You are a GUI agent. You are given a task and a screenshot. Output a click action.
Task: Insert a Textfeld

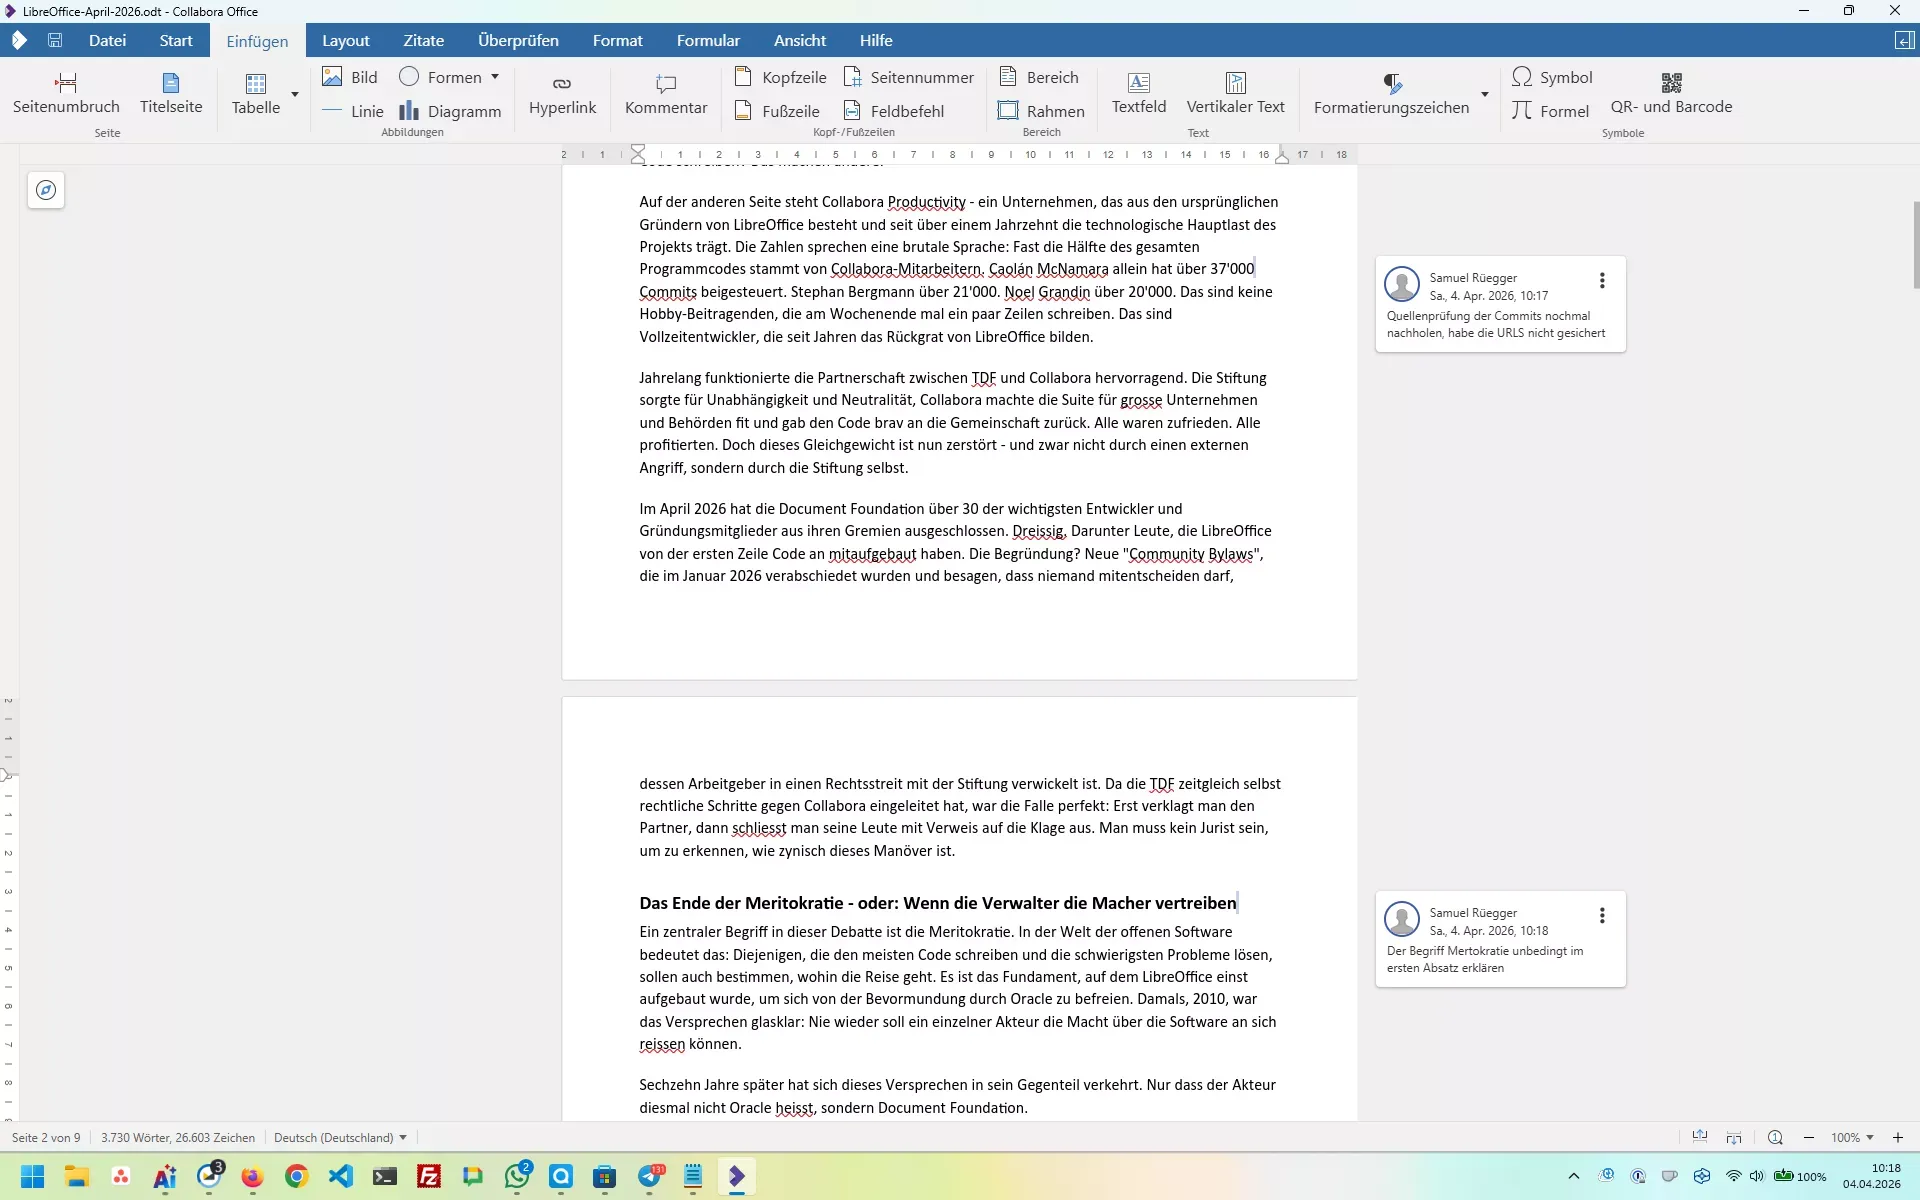[1139, 93]
